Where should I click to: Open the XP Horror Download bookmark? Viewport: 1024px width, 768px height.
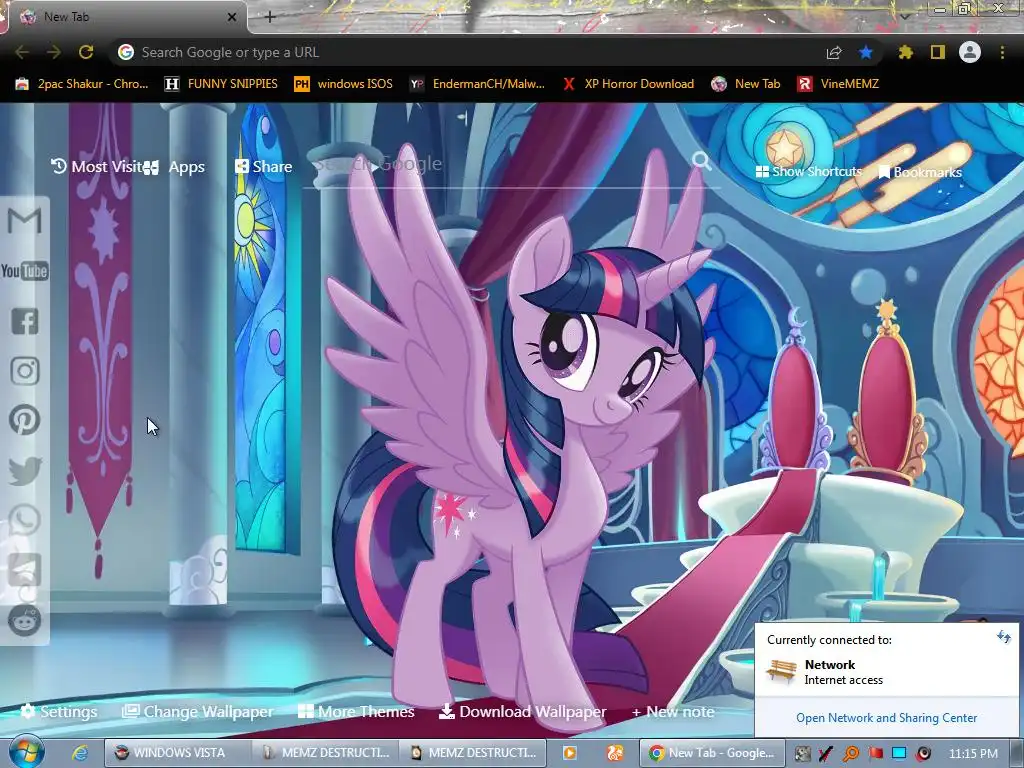point(628,84)
